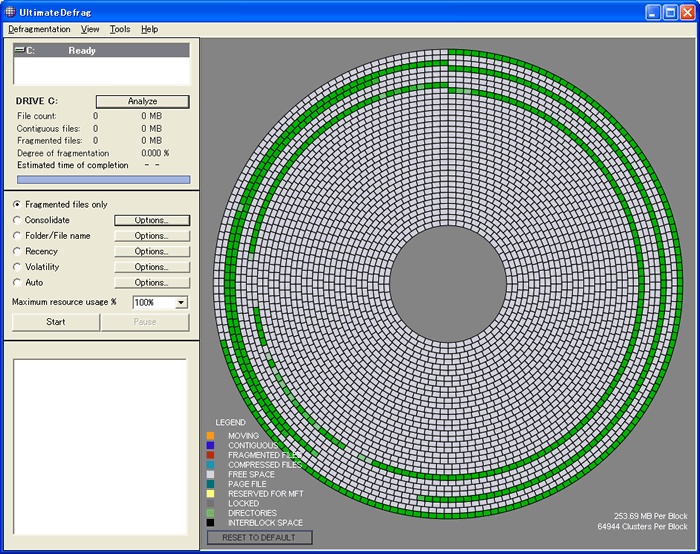
Task: Open Options for Auto
Action: point(152,283)
